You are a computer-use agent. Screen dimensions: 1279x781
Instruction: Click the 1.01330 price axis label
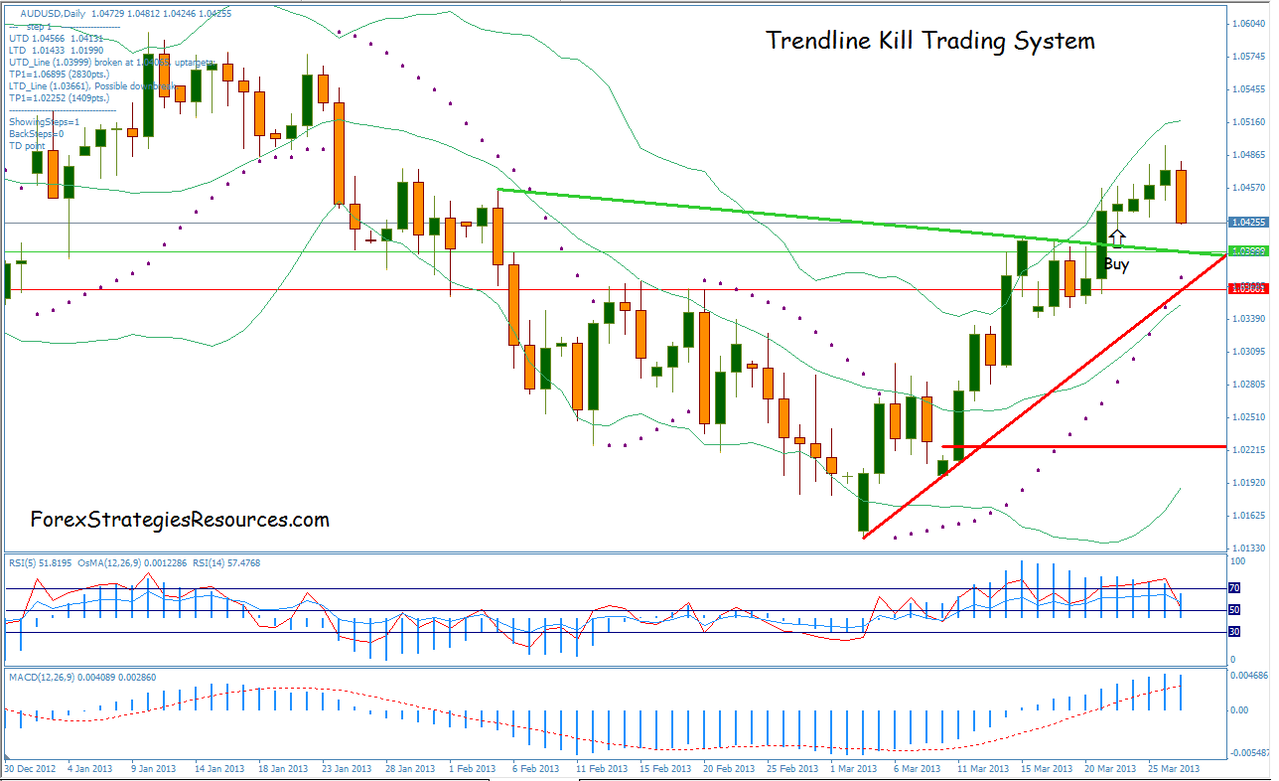(1249, 548)
